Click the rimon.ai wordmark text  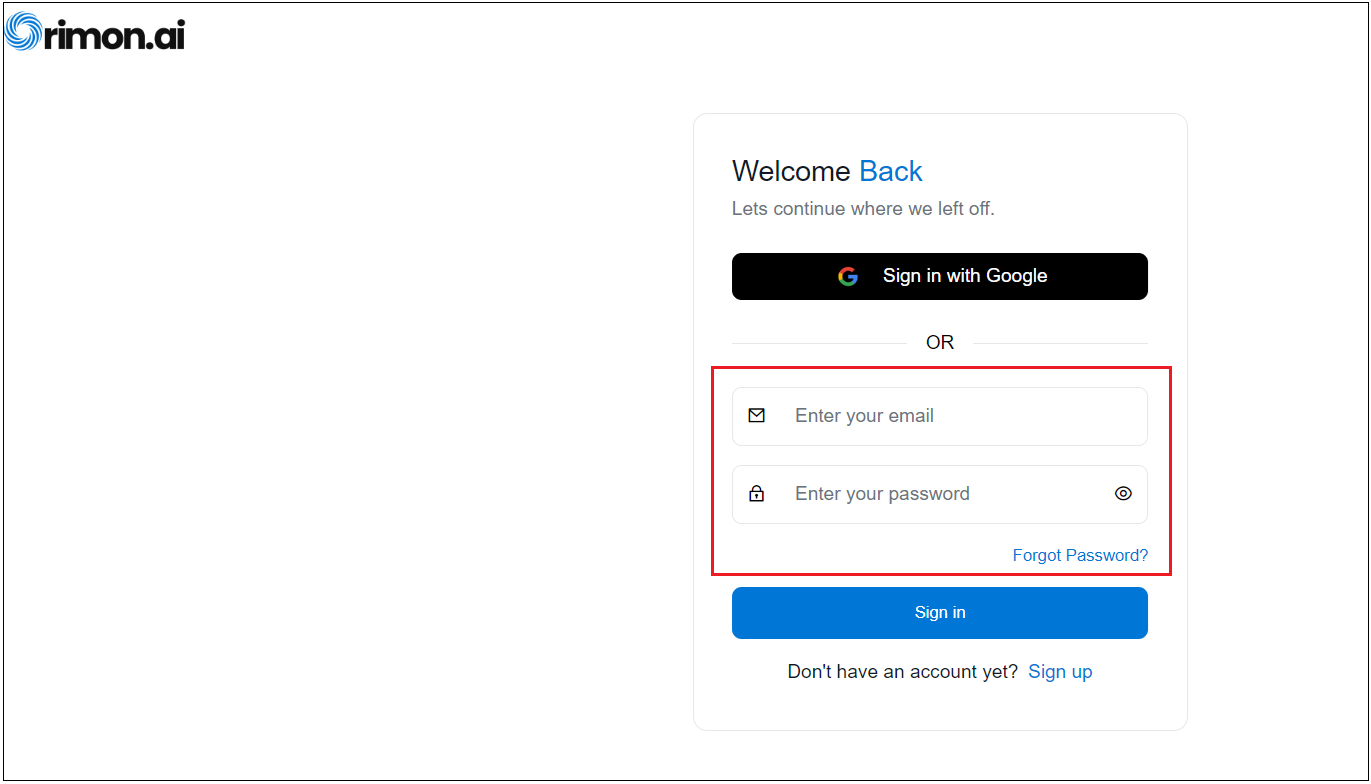coord(114,33)
